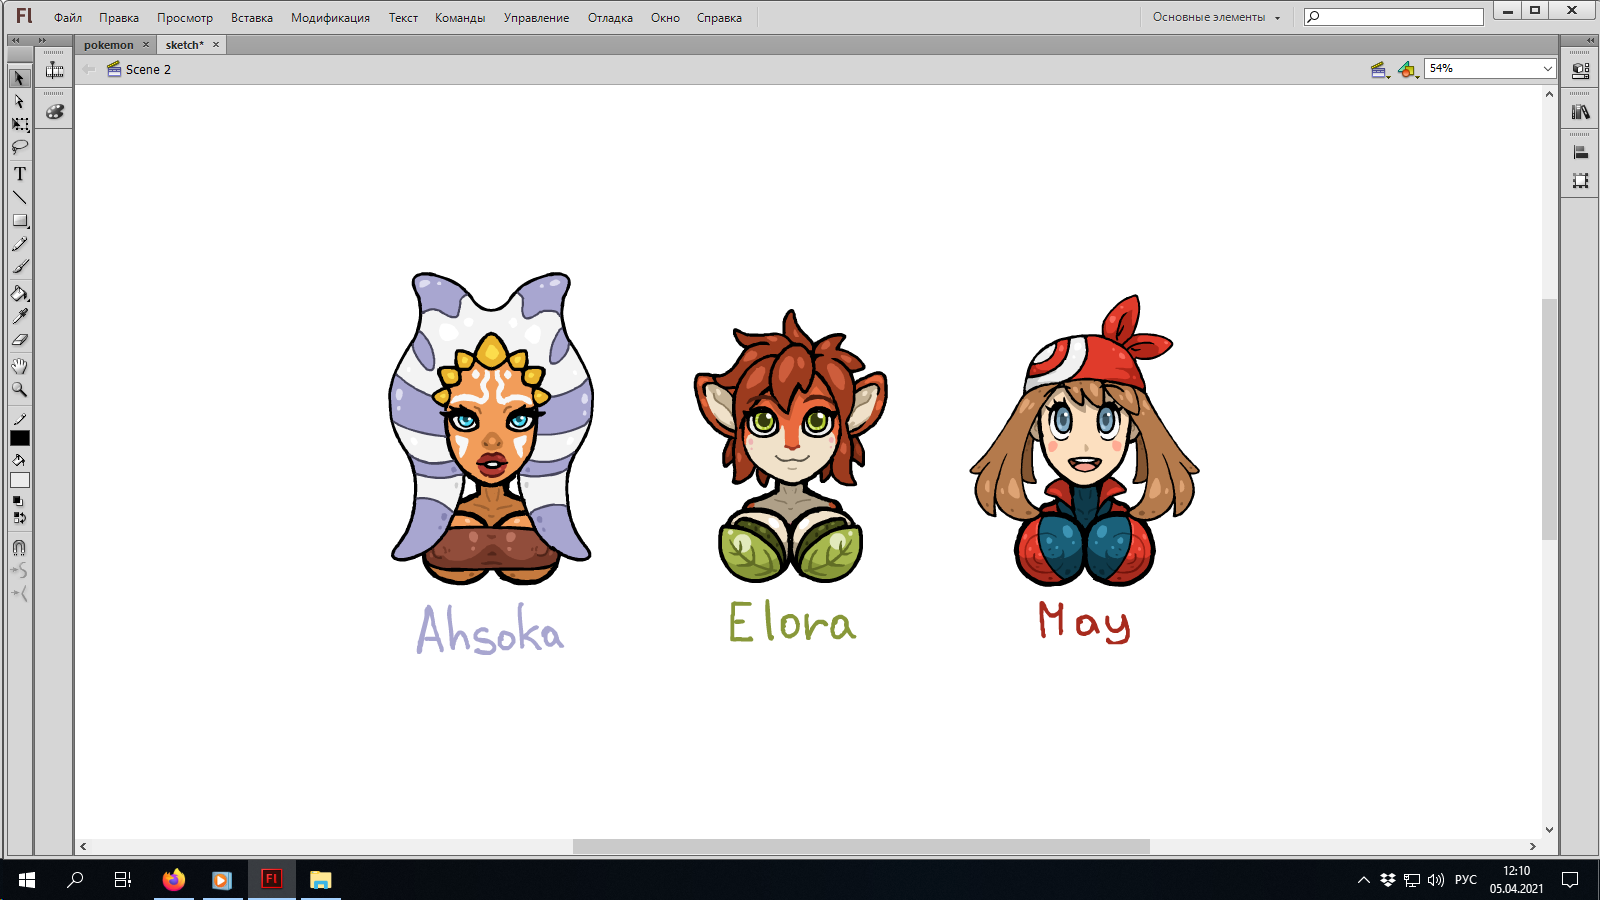
Task: Open Firefox from the taskbar
Action: [174, 880]
